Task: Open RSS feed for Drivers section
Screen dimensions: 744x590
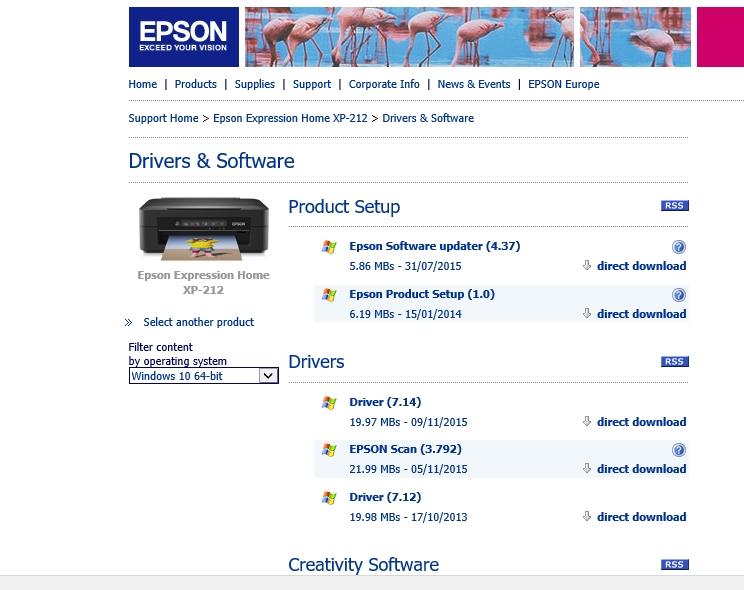Action: pyautogui.click(x=674, y=362)
